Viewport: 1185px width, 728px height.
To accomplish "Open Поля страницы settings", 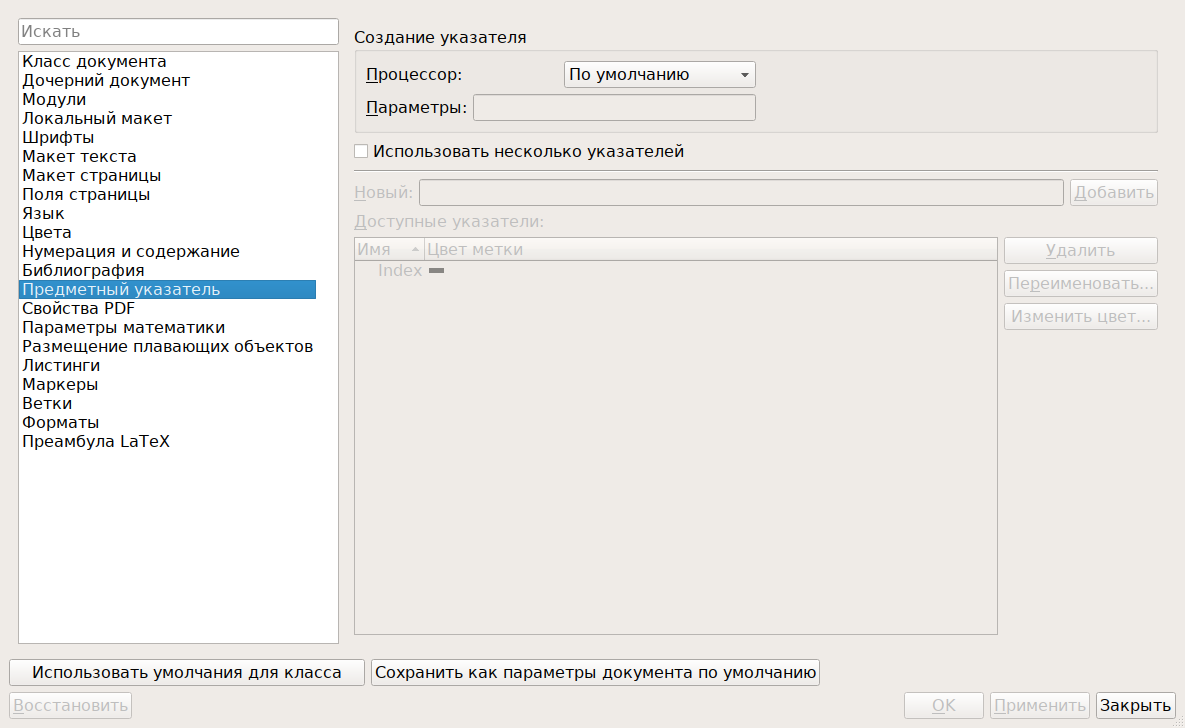I will pos(167,194).
